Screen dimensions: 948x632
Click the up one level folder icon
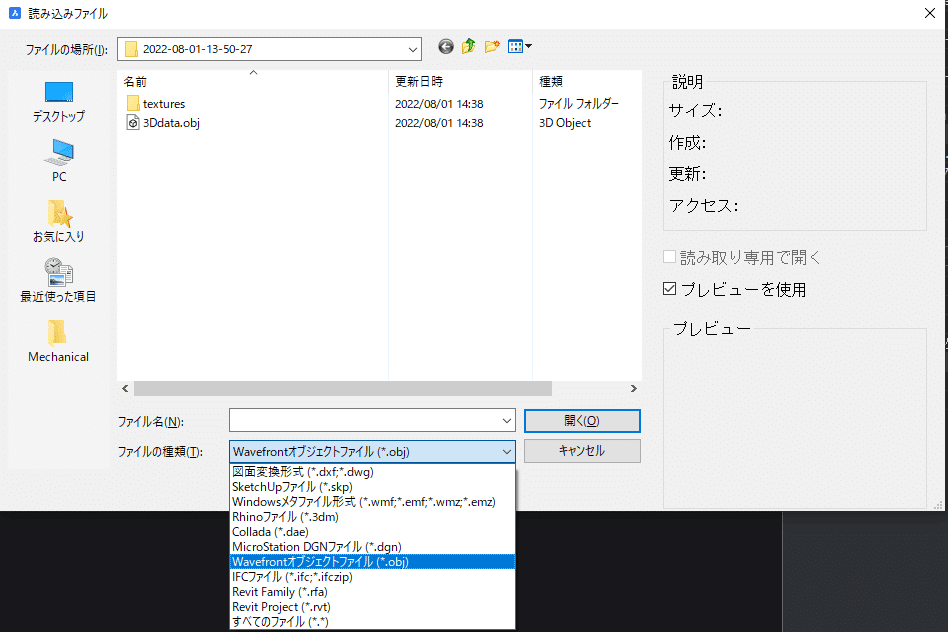(469, 46)
